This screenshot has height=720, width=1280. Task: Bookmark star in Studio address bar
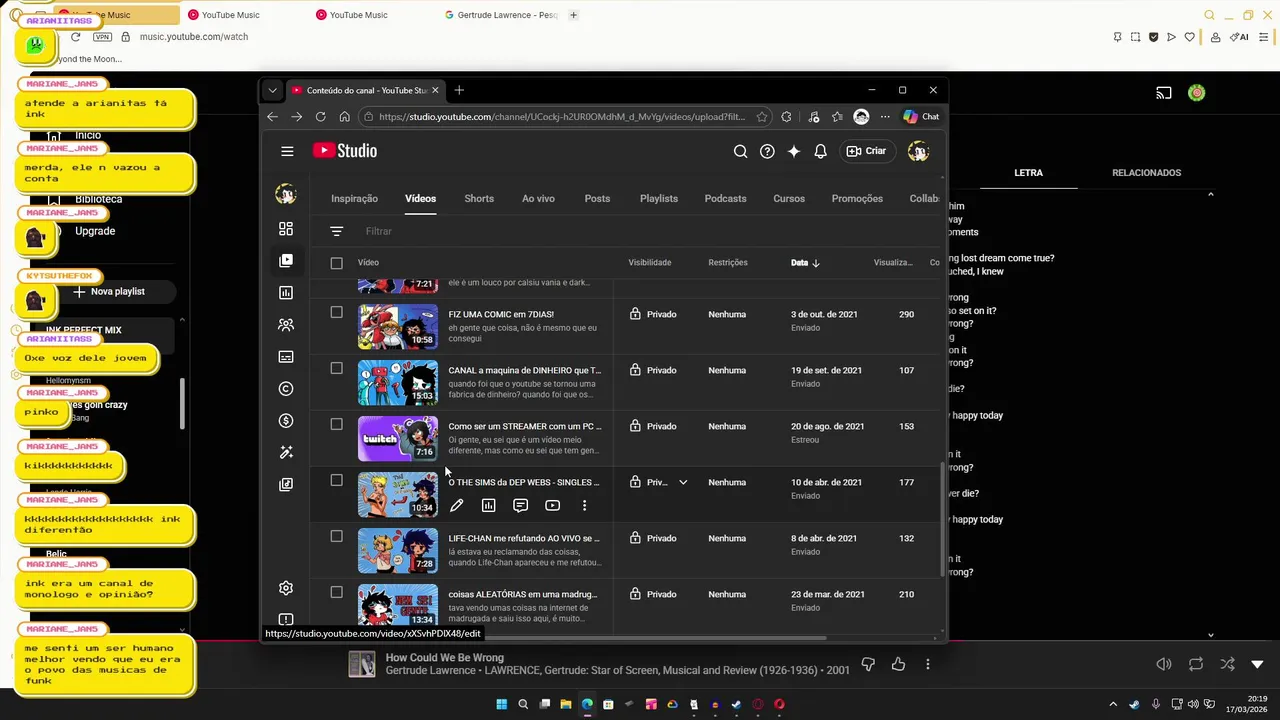762,117
